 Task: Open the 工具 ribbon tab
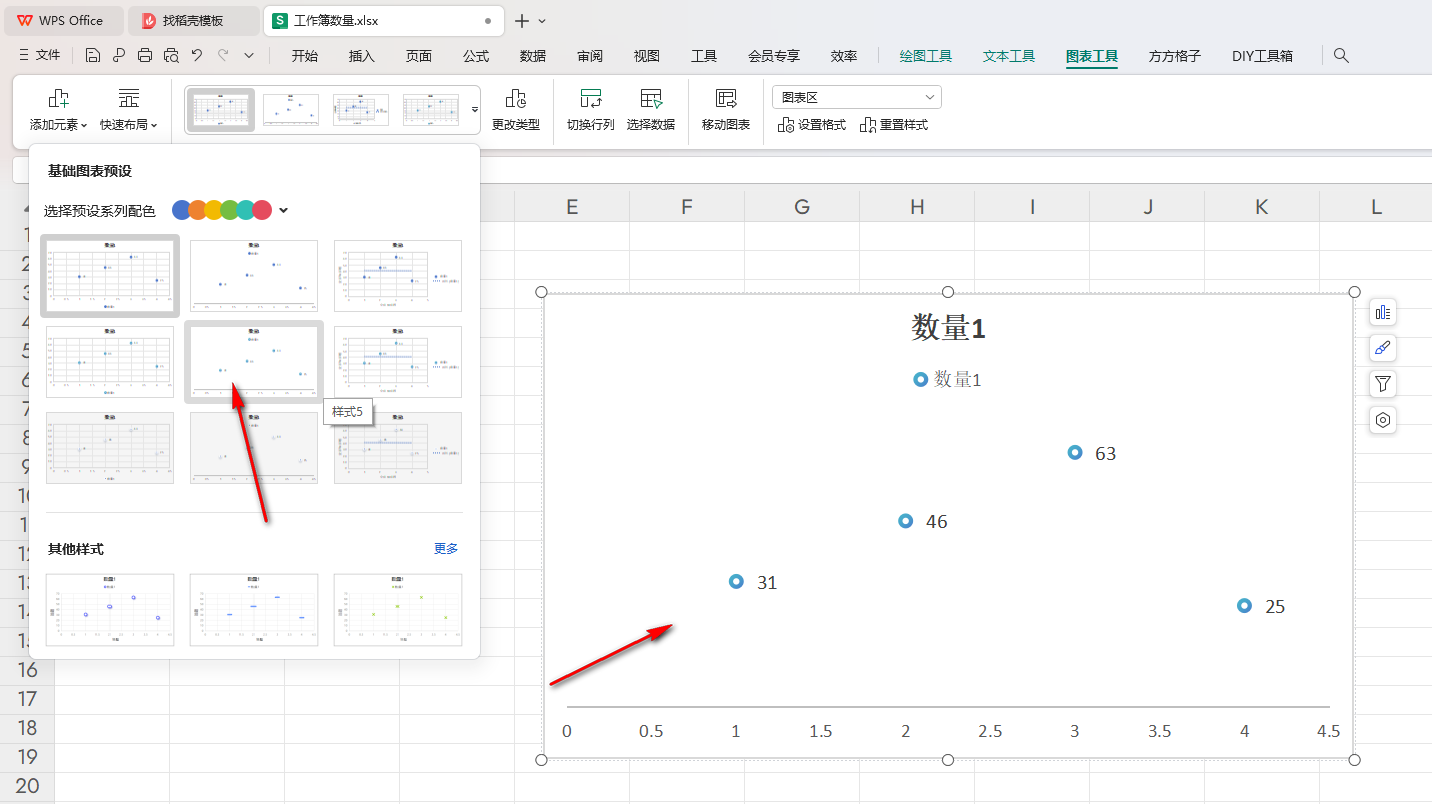[x=704, y=56]
